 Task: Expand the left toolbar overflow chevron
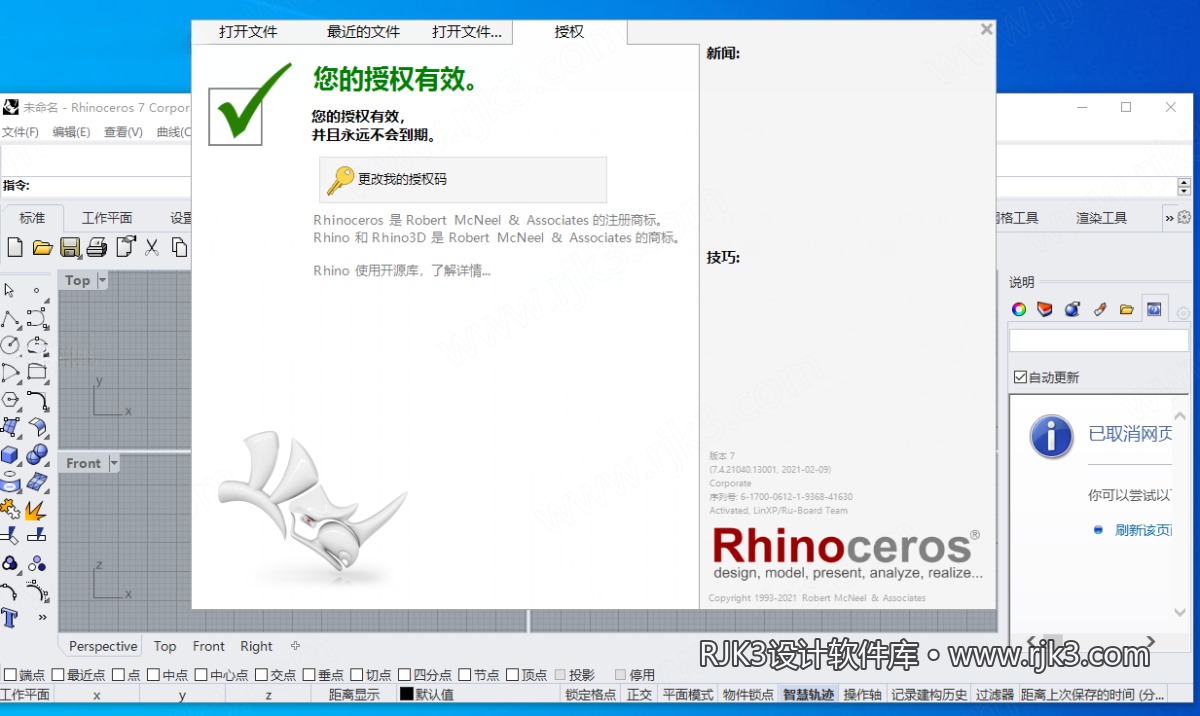click(42, 618)
